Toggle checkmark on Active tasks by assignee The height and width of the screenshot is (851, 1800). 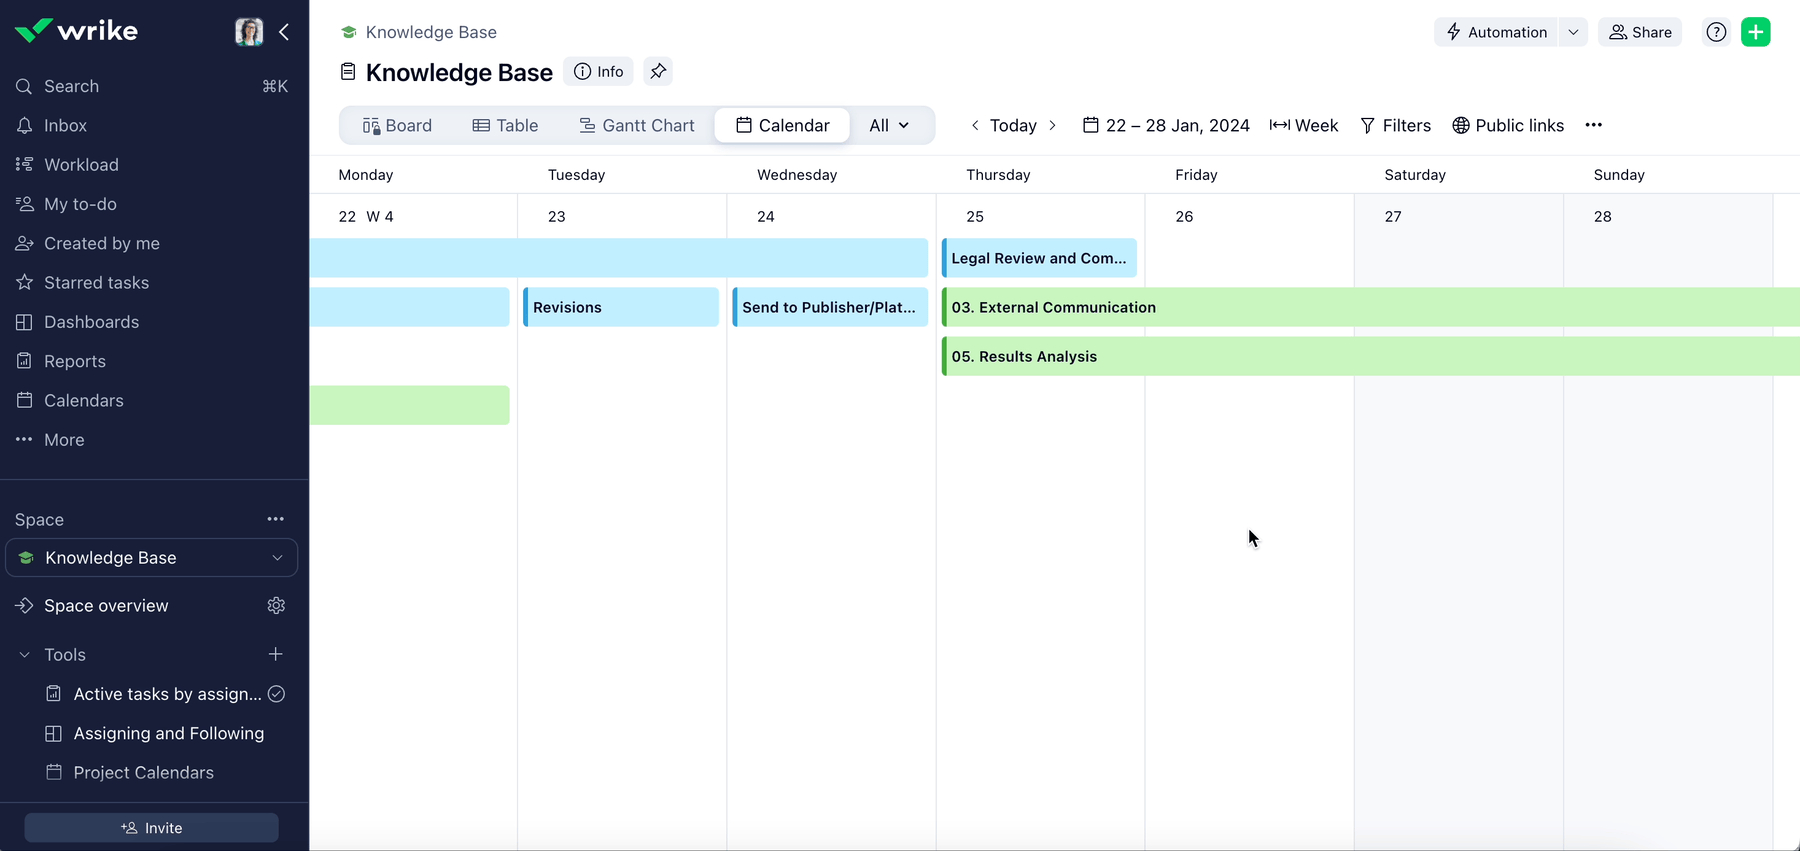point(277,694)
